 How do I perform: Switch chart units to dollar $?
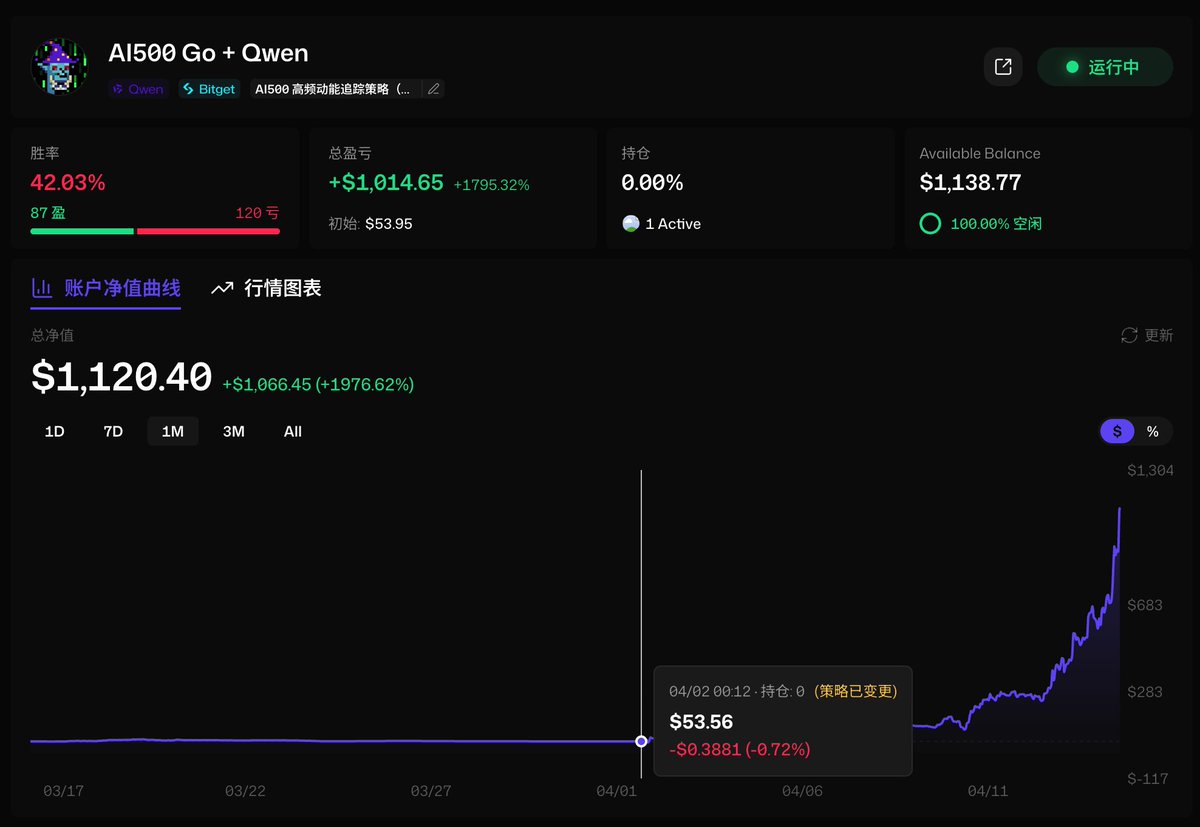tap(1117, 431)
